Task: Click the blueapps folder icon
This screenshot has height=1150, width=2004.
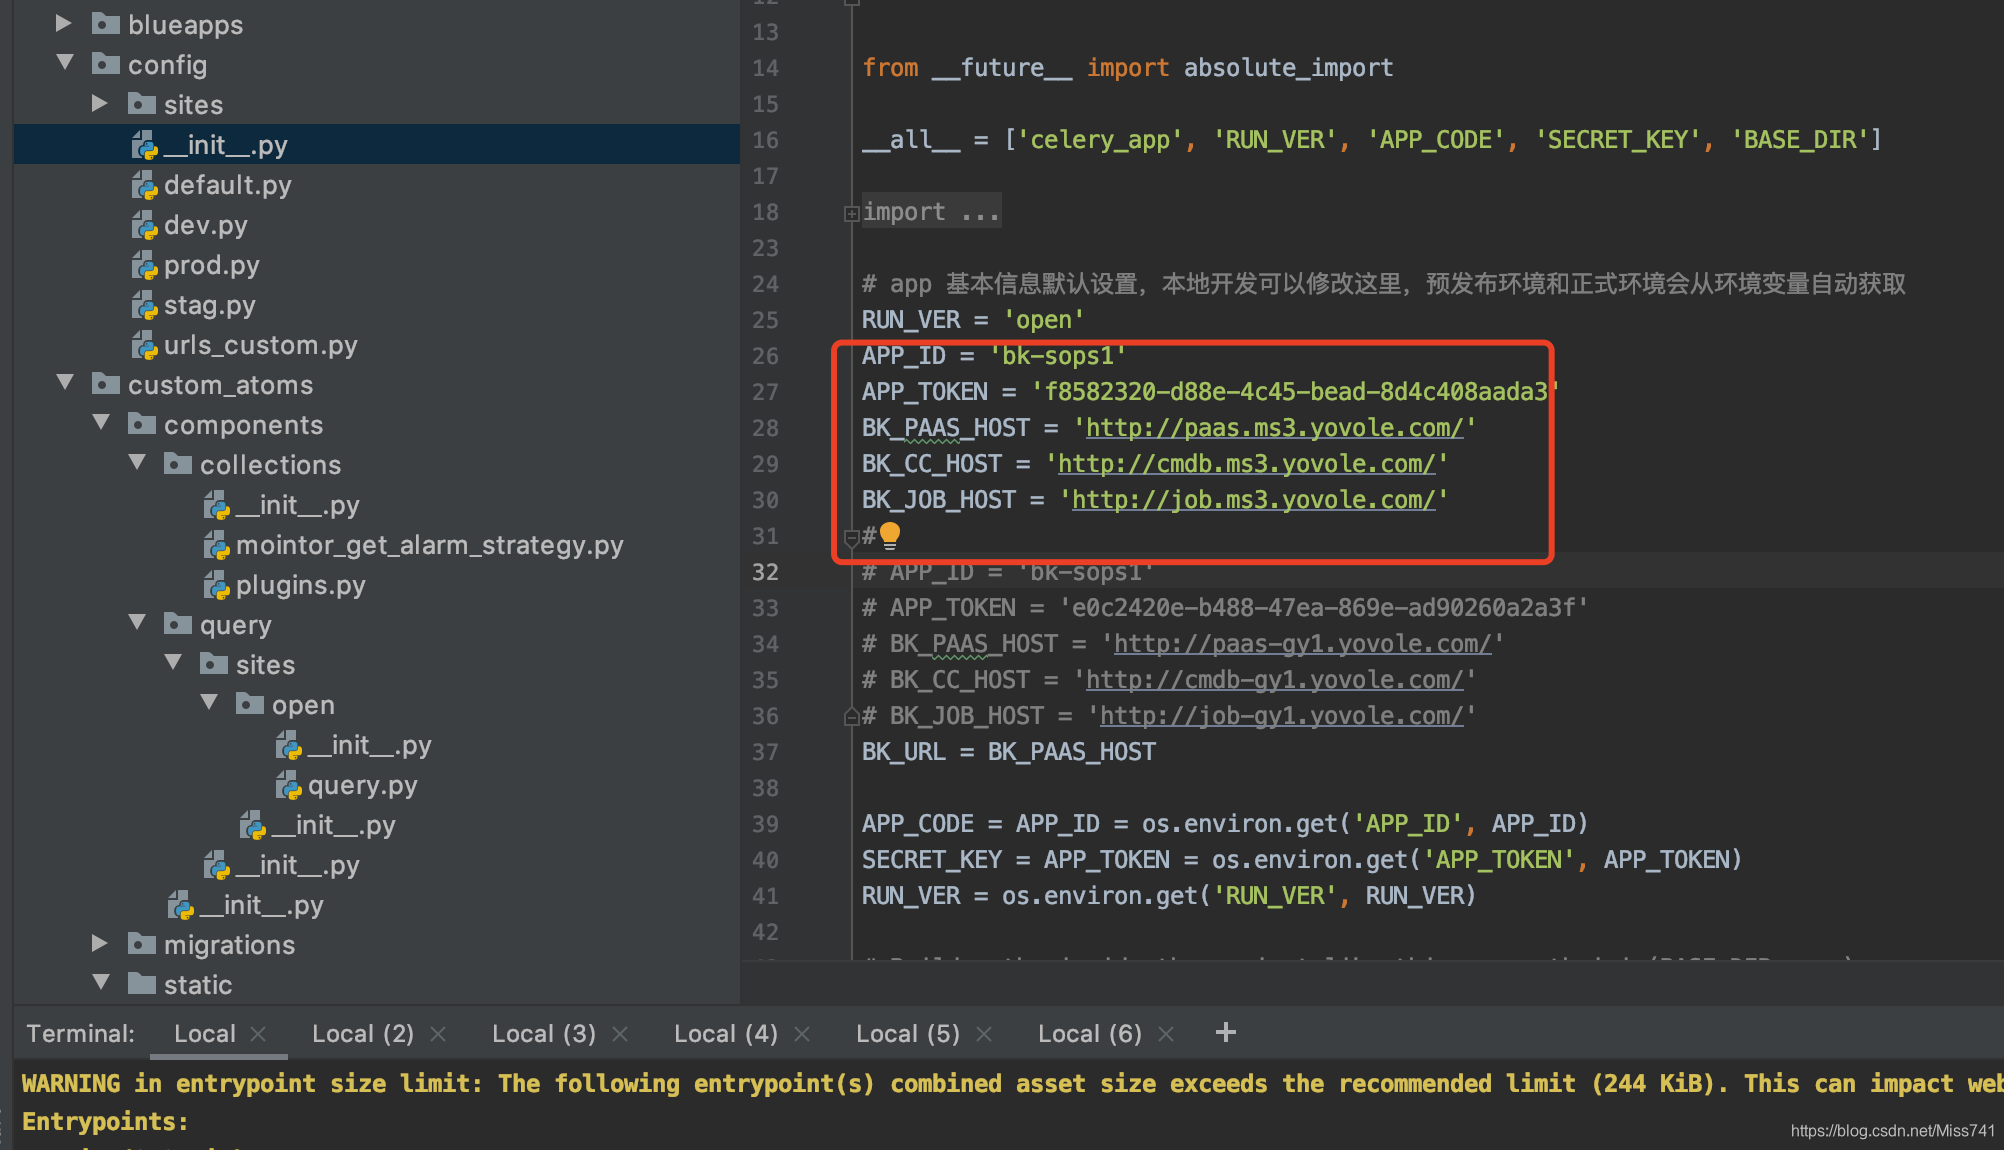Action: tap(106, 24)
